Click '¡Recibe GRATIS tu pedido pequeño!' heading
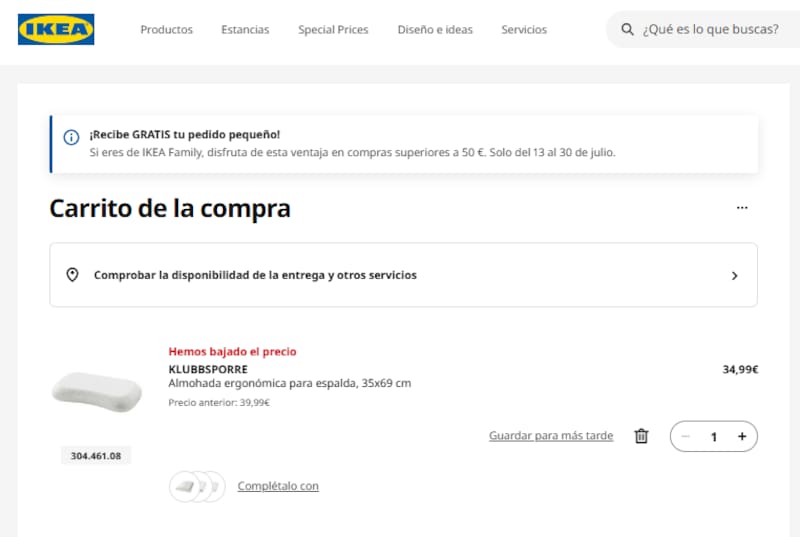 click(x=185, y=135)
